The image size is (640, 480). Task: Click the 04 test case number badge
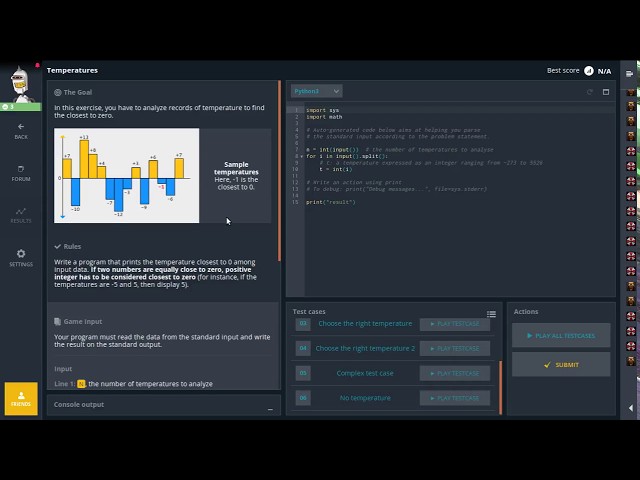pyautogui.click(x=303, y=349)
